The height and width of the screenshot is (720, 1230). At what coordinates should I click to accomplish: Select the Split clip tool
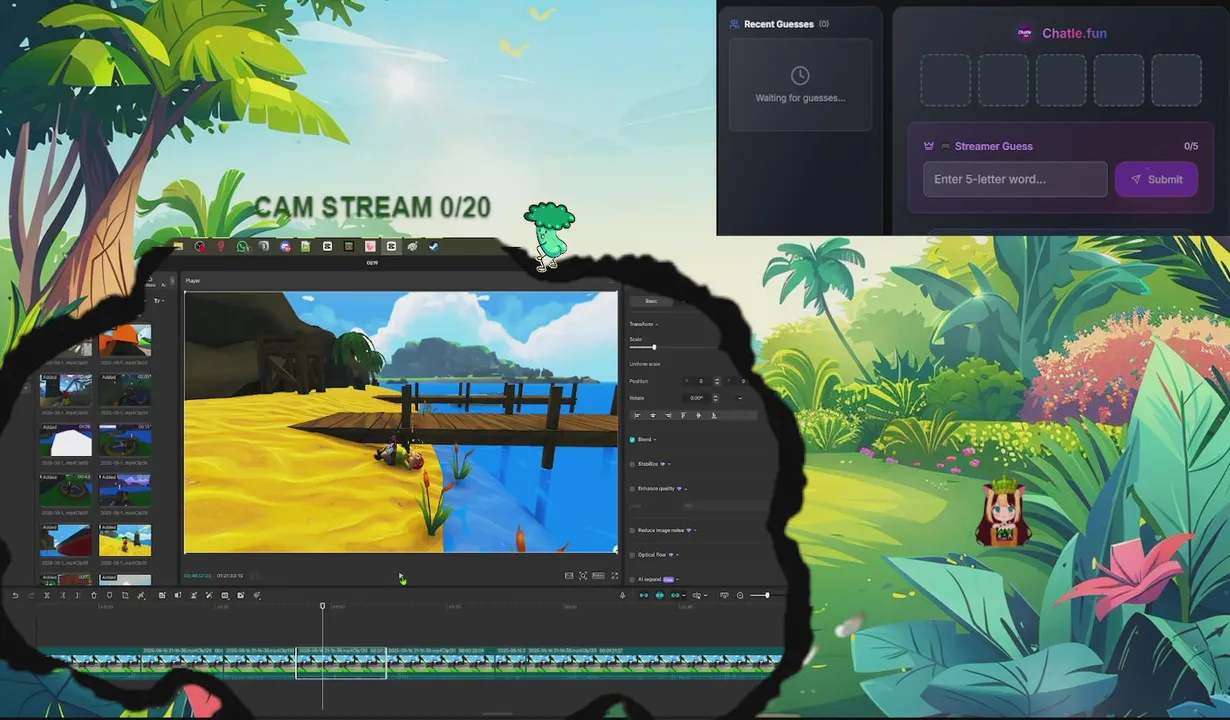(47, 595)
